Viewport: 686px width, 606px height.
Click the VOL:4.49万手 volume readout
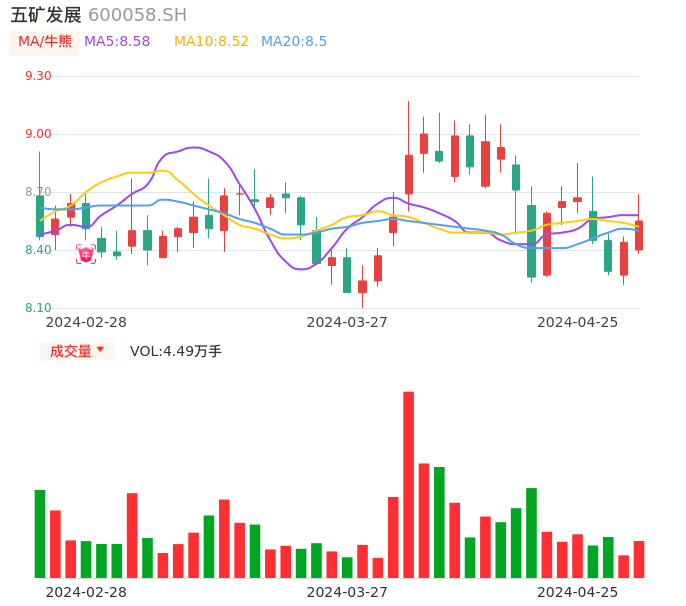(x=176, y=351)
